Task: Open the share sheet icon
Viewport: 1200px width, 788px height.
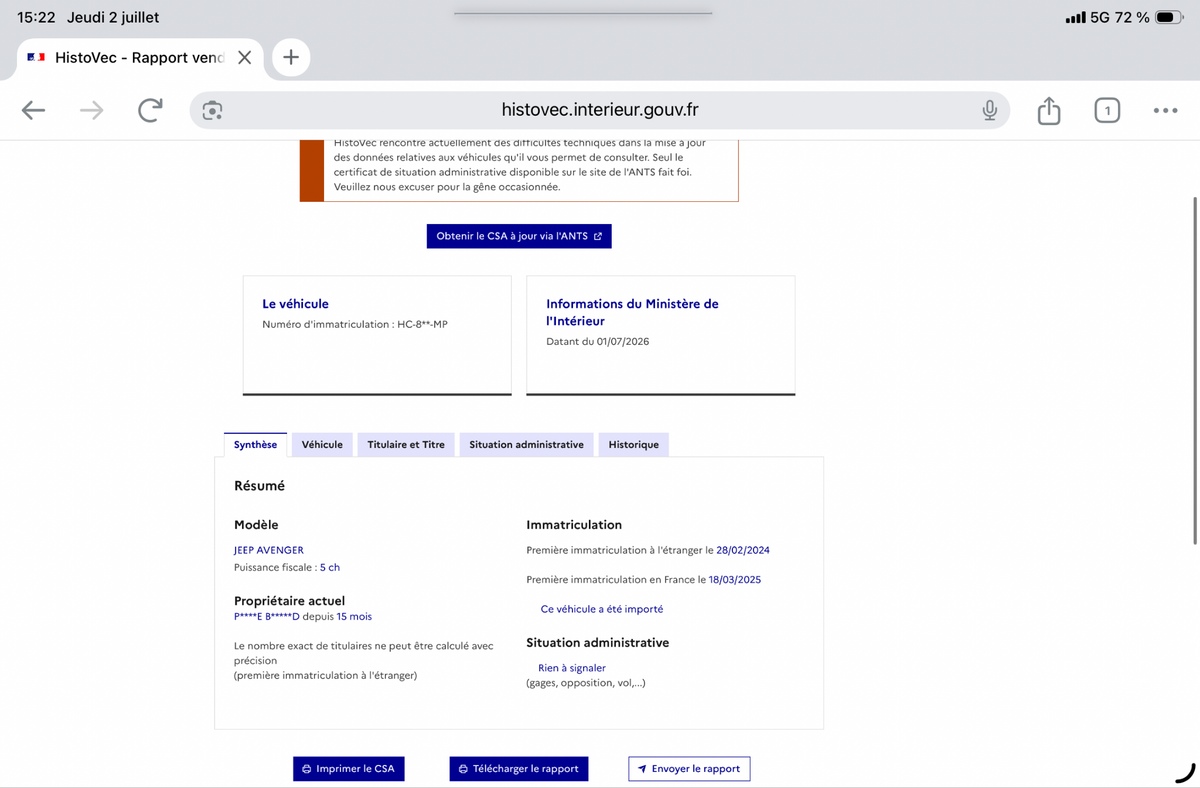Action: pyautogui.click(x=1048, y=110)
